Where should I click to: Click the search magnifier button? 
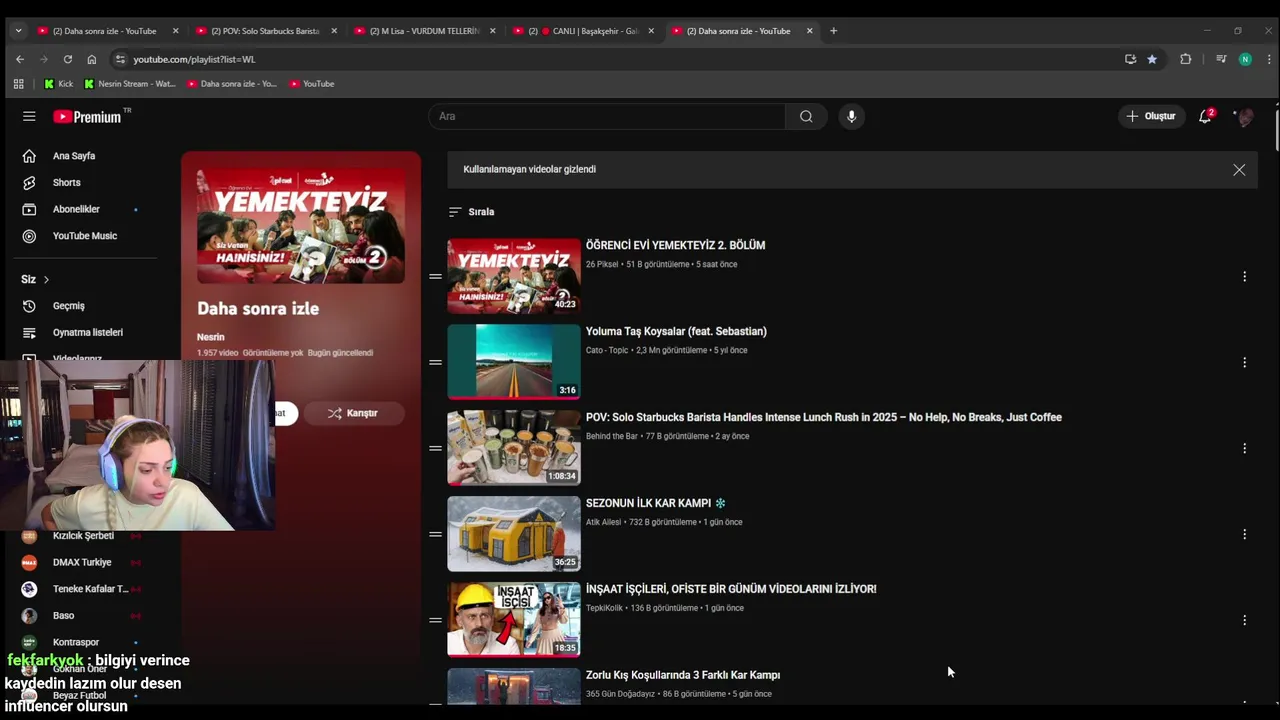(806, 116)
